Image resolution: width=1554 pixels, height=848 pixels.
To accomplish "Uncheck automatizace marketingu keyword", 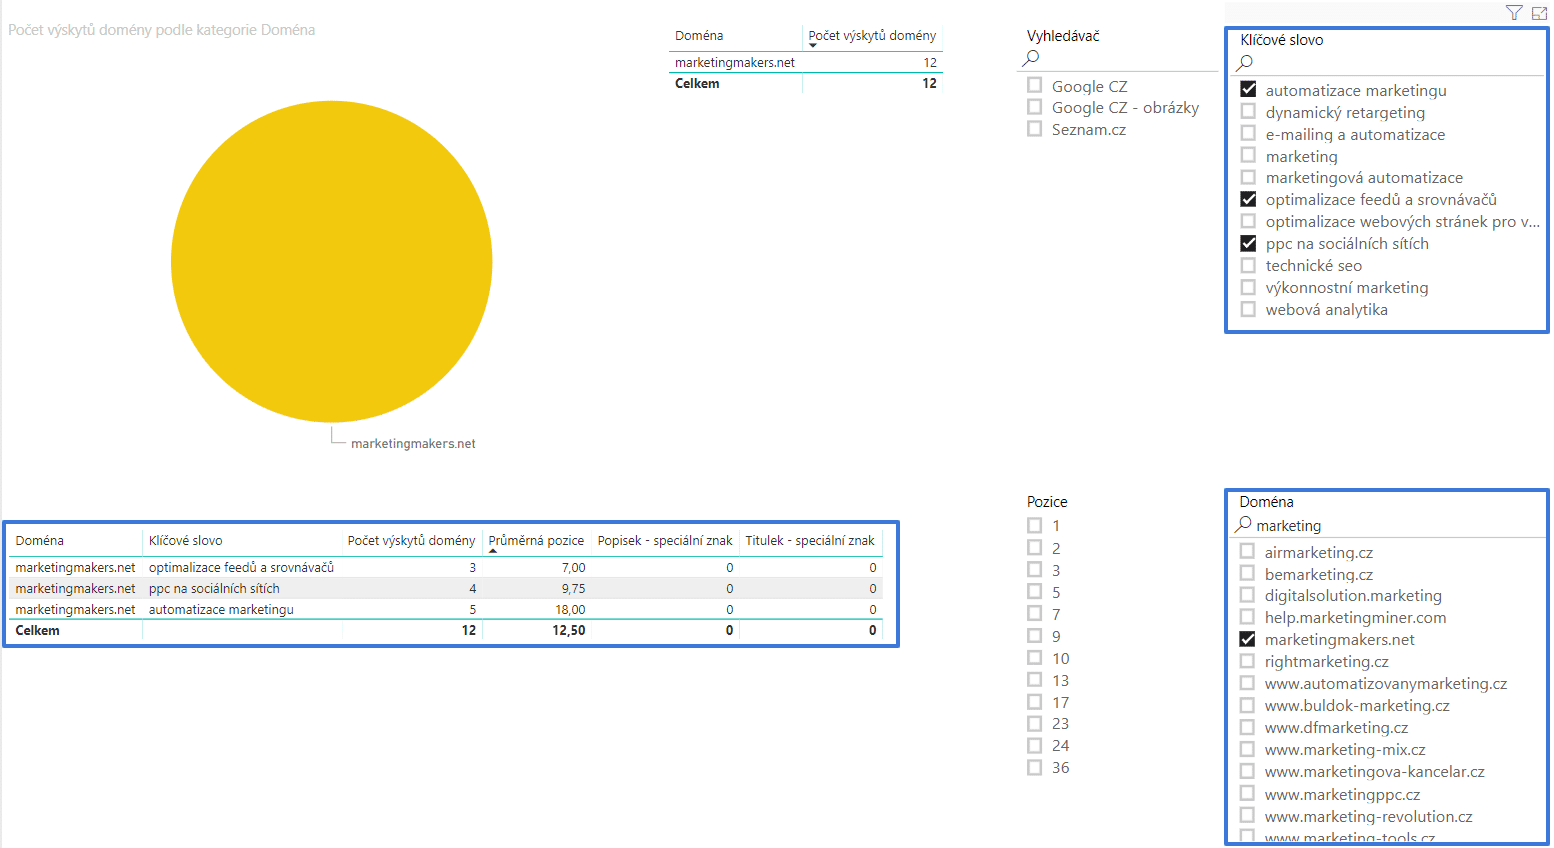I will pyautogui.click(x=1248, y=90).
